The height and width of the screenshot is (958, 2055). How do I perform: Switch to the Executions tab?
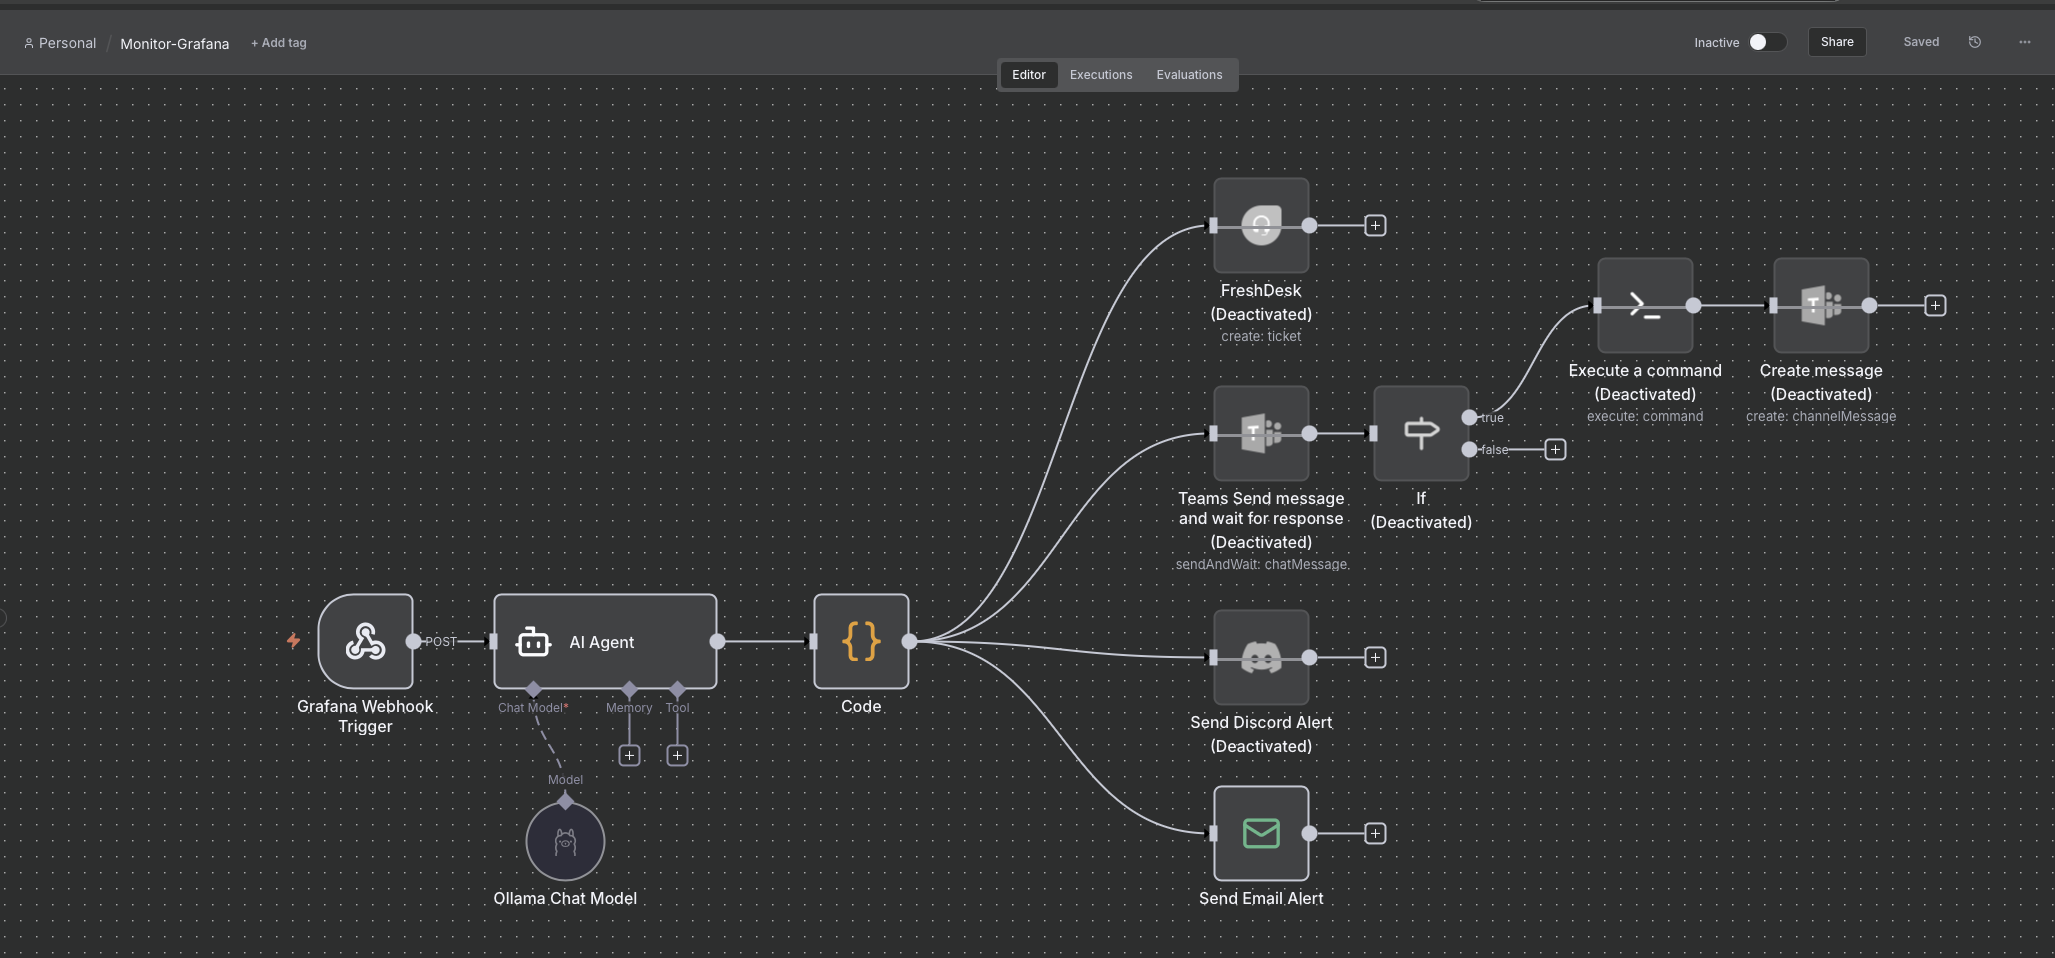pyautogui.click(x=1100, y=75)
